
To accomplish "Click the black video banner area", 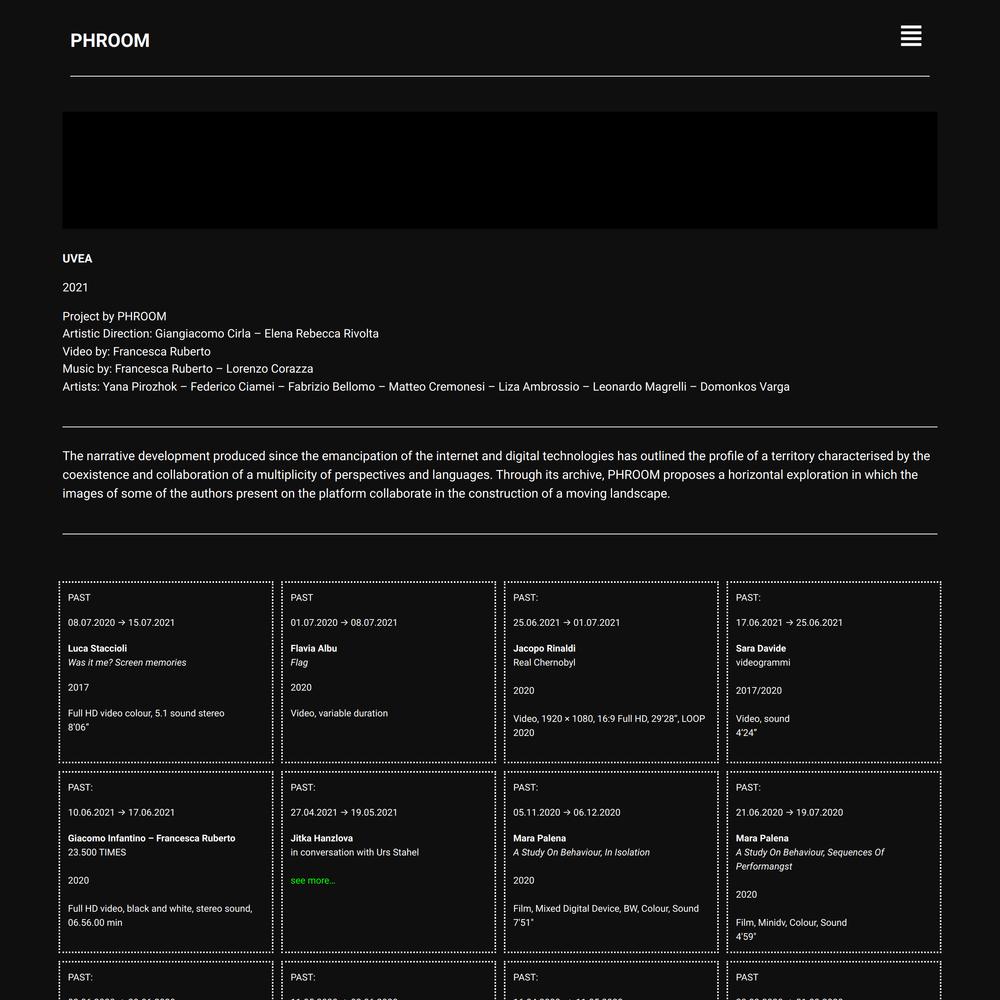I will [500, 170].
